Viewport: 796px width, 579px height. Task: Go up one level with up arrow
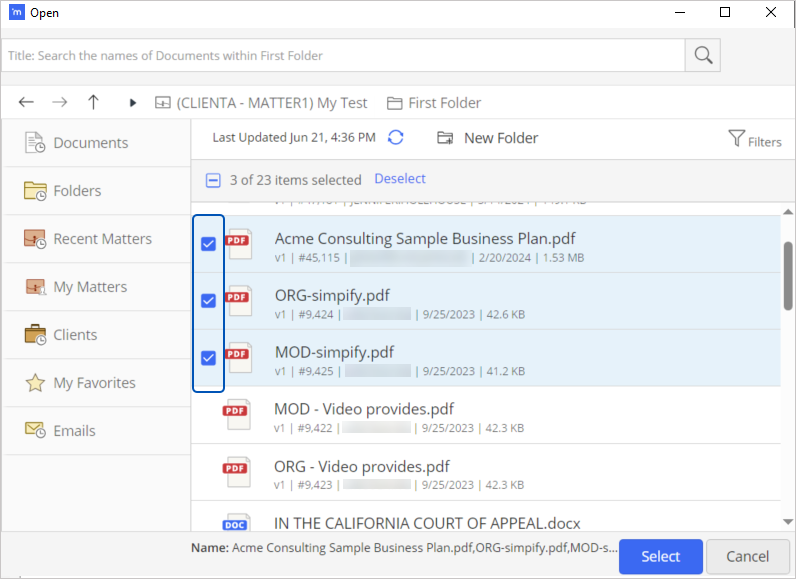click(93, 103)
